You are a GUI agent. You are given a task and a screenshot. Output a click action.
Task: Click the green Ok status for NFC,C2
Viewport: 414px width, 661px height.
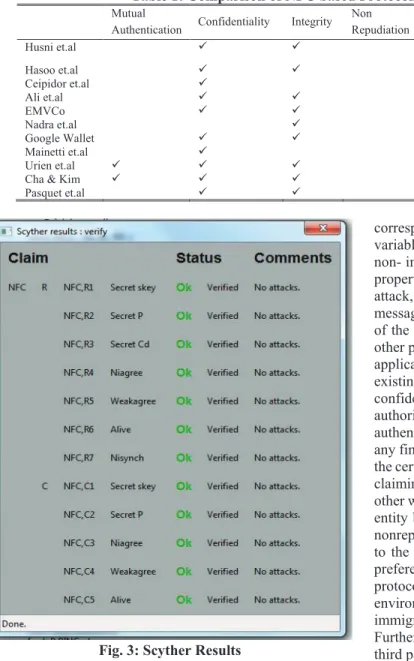184,515
